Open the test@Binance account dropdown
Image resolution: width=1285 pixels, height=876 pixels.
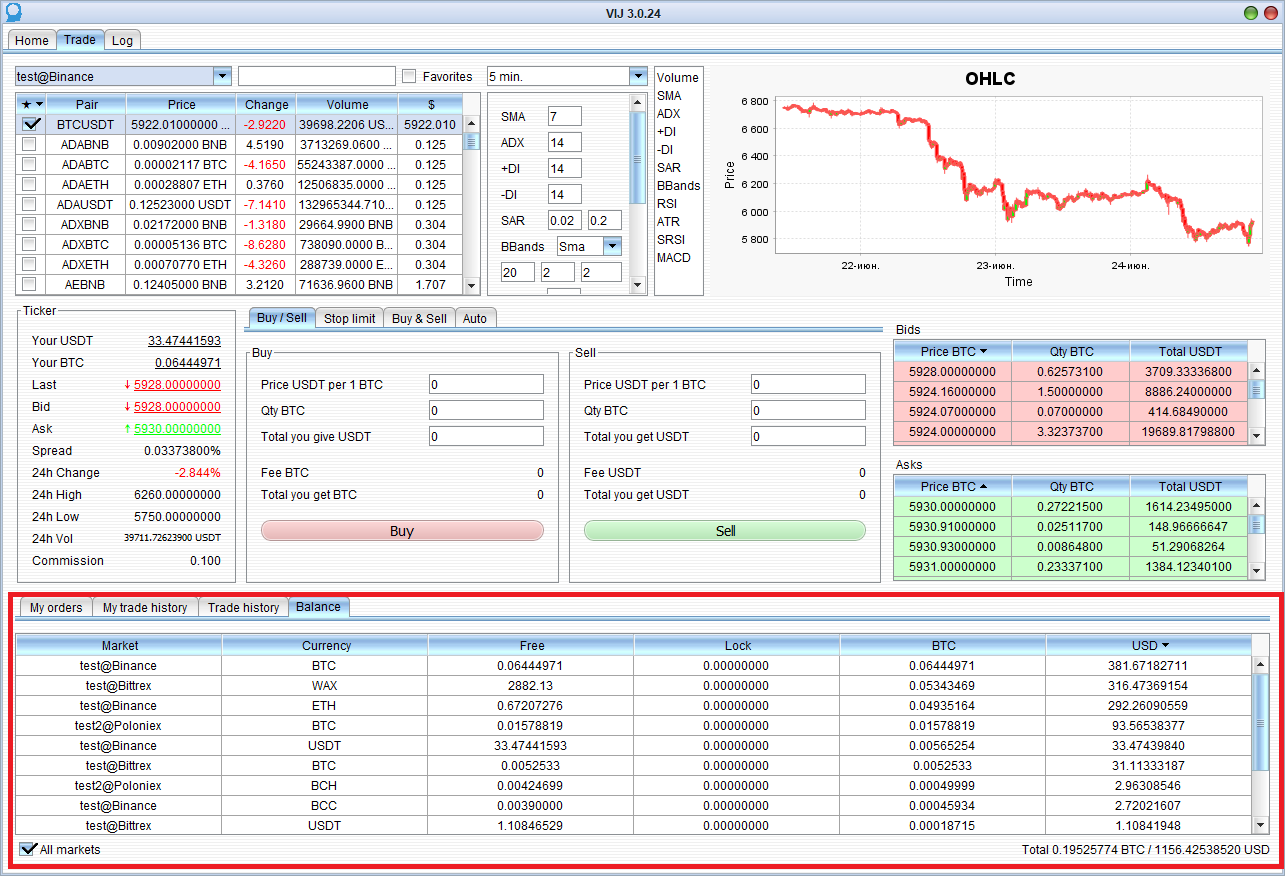point(221,77)
